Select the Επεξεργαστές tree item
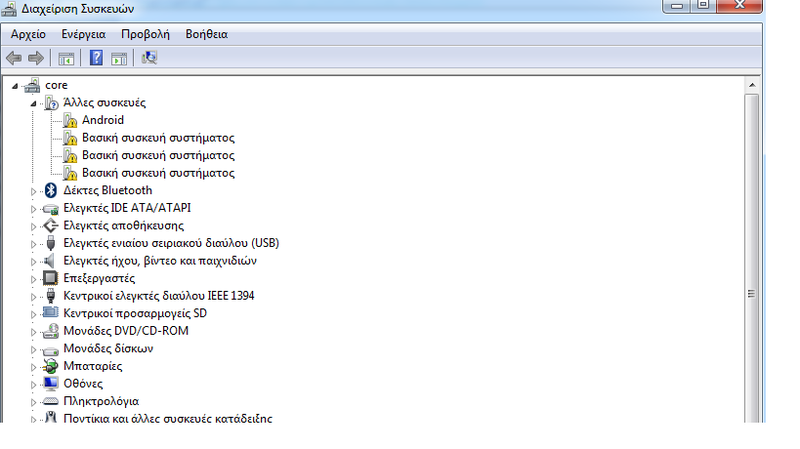Screen dimensions: 800x449 98,278
